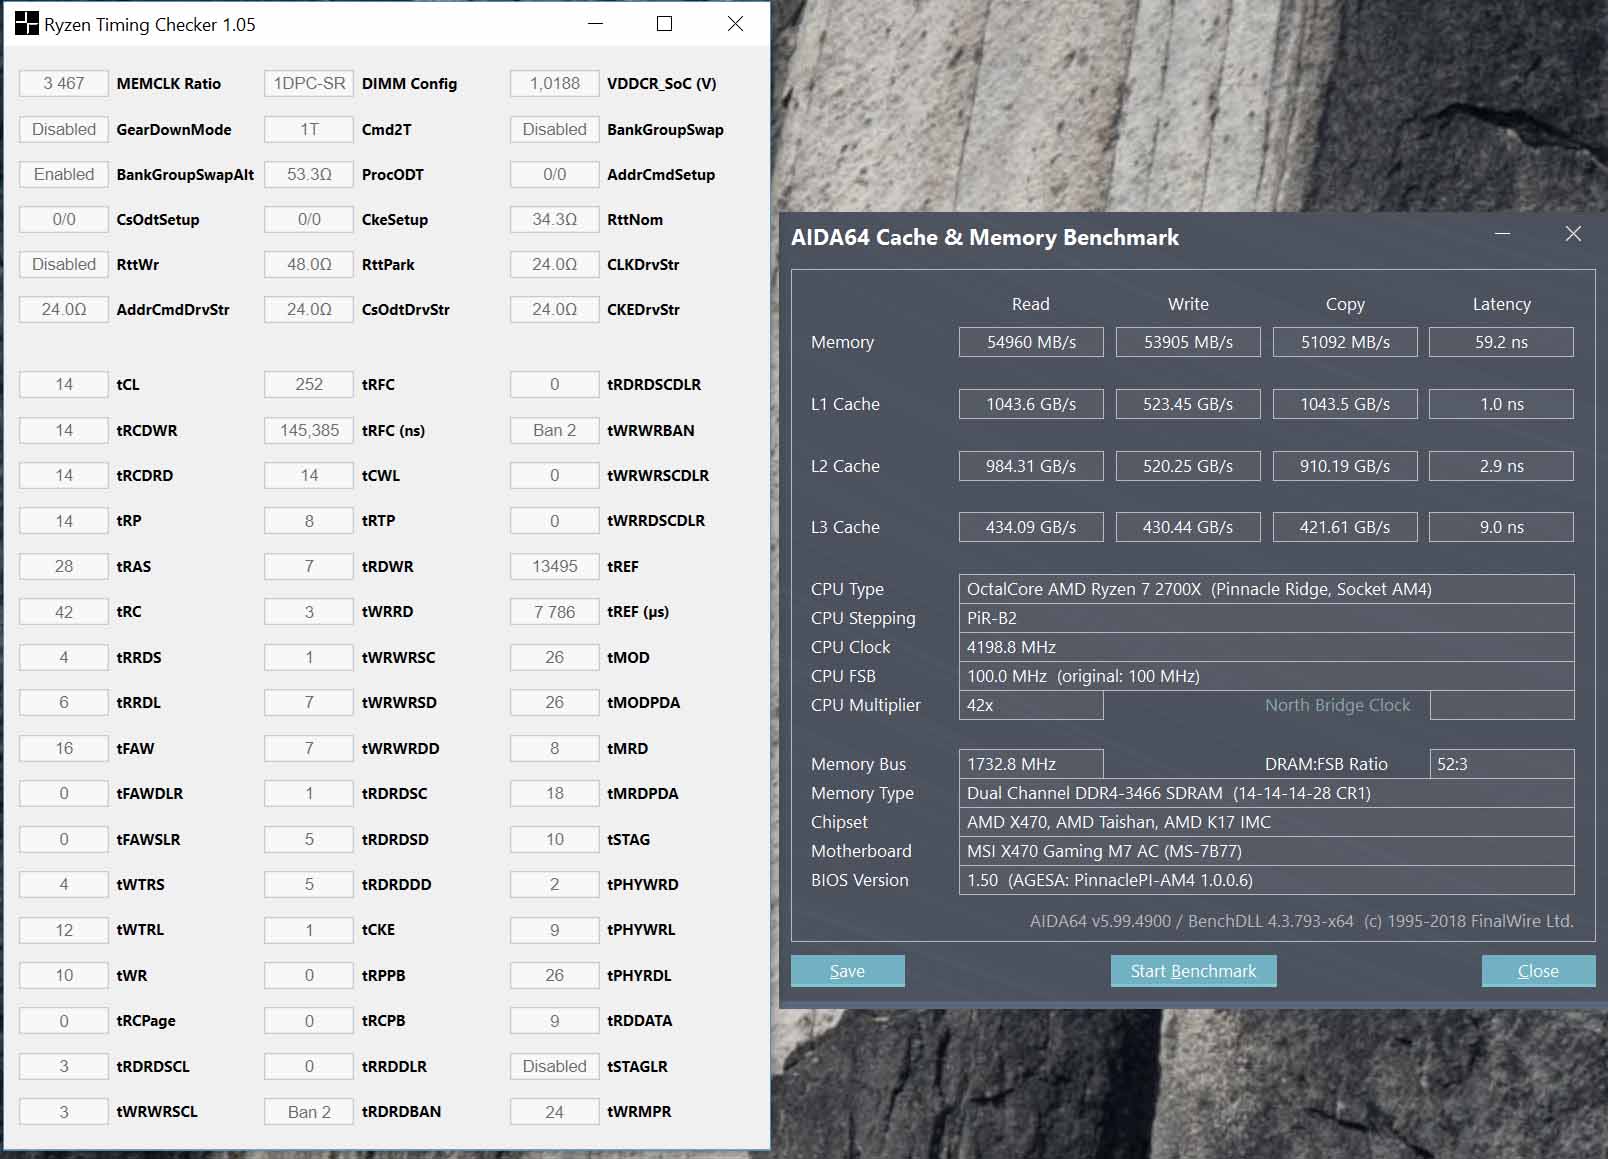Image resolution: width=1608 pixels, height=1159 pixels.
Task: Select the RttNom 34.3Ω value
Action: tap(555, 219)
